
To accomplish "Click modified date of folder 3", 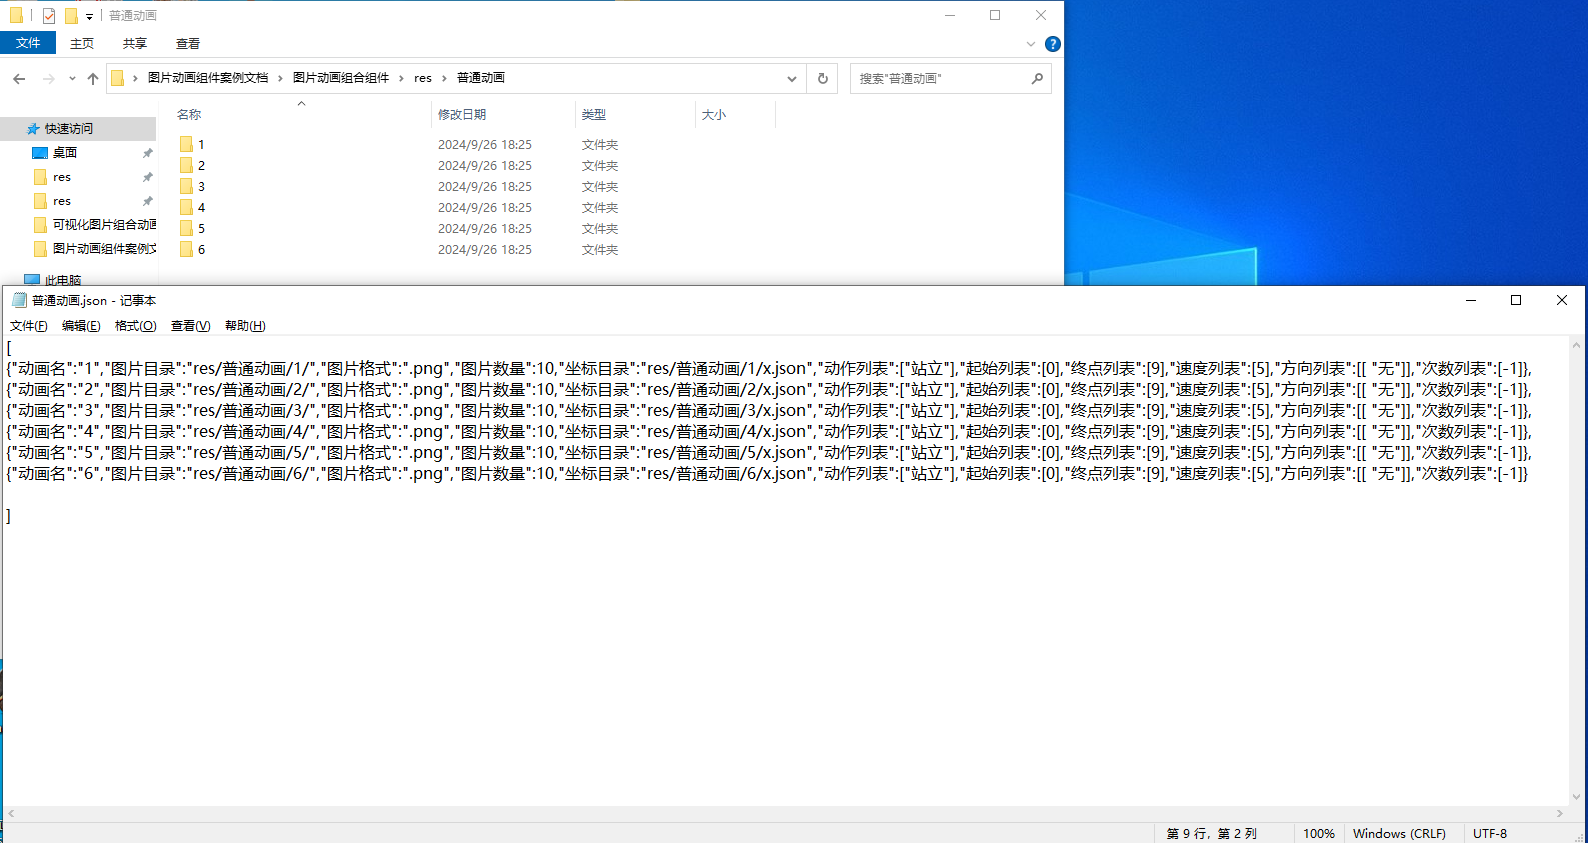I will pyautogui.click(x=485, y=187).
